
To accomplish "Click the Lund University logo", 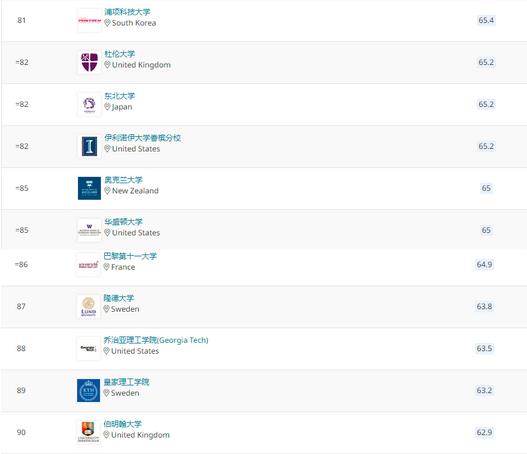I will pos(88,306).
